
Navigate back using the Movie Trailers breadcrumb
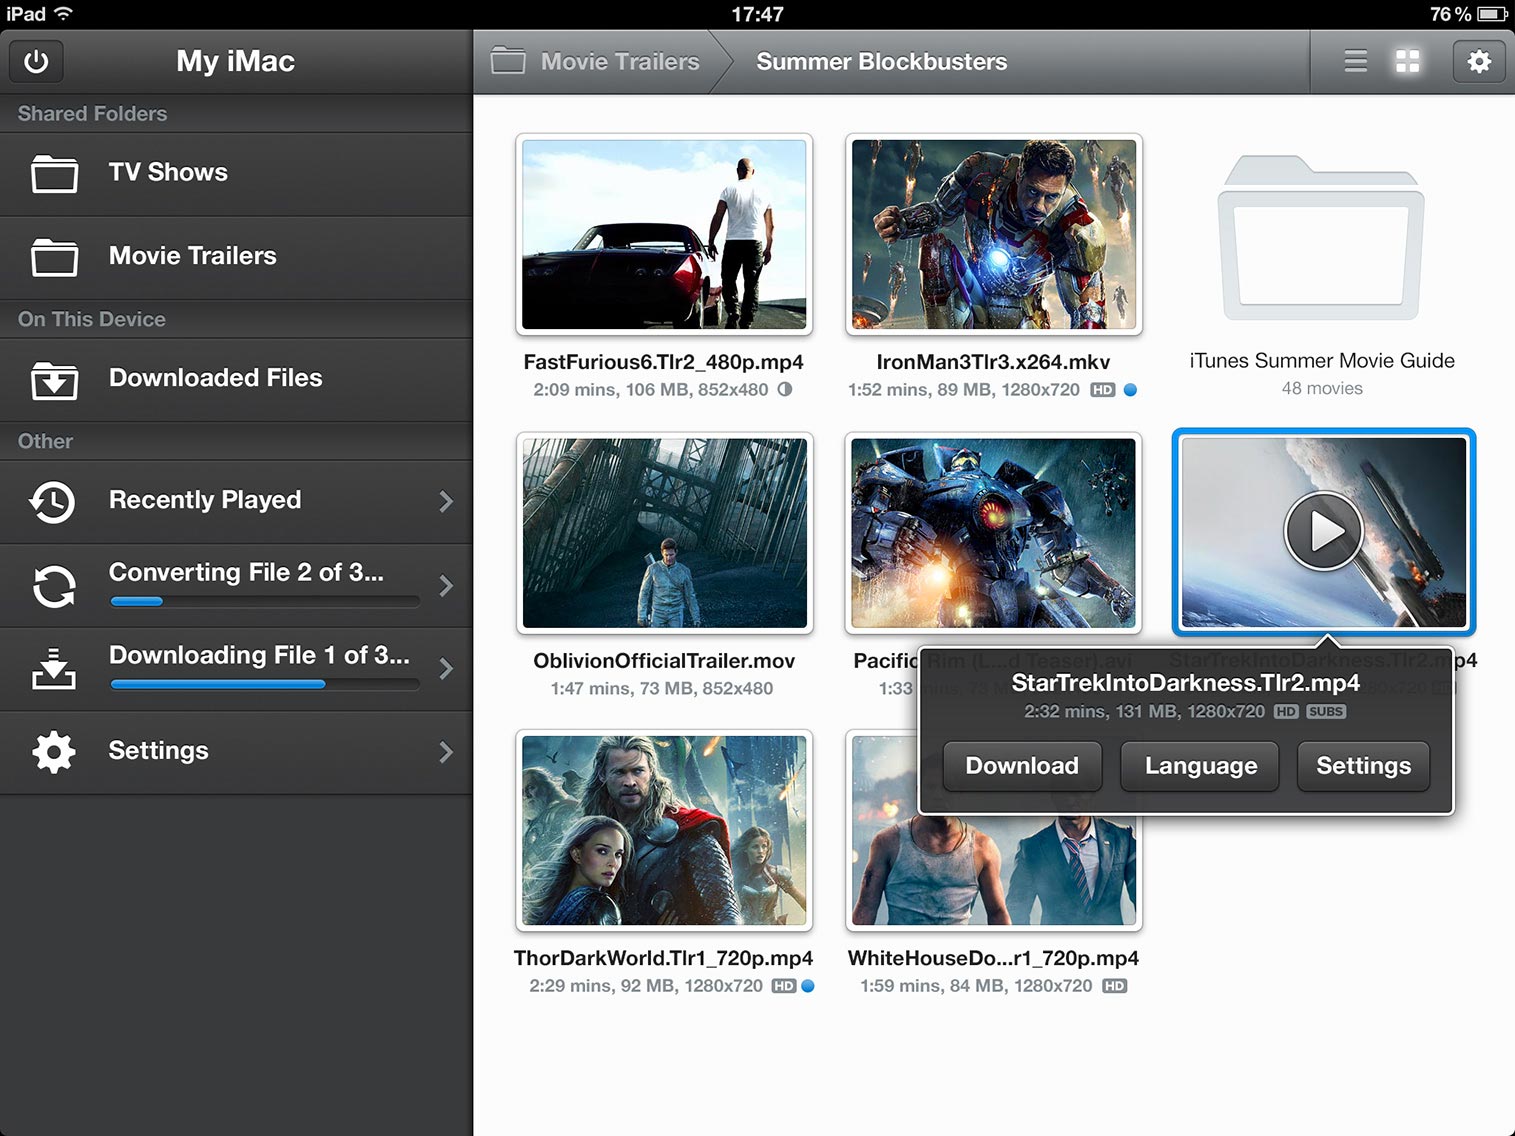point(619,61)
